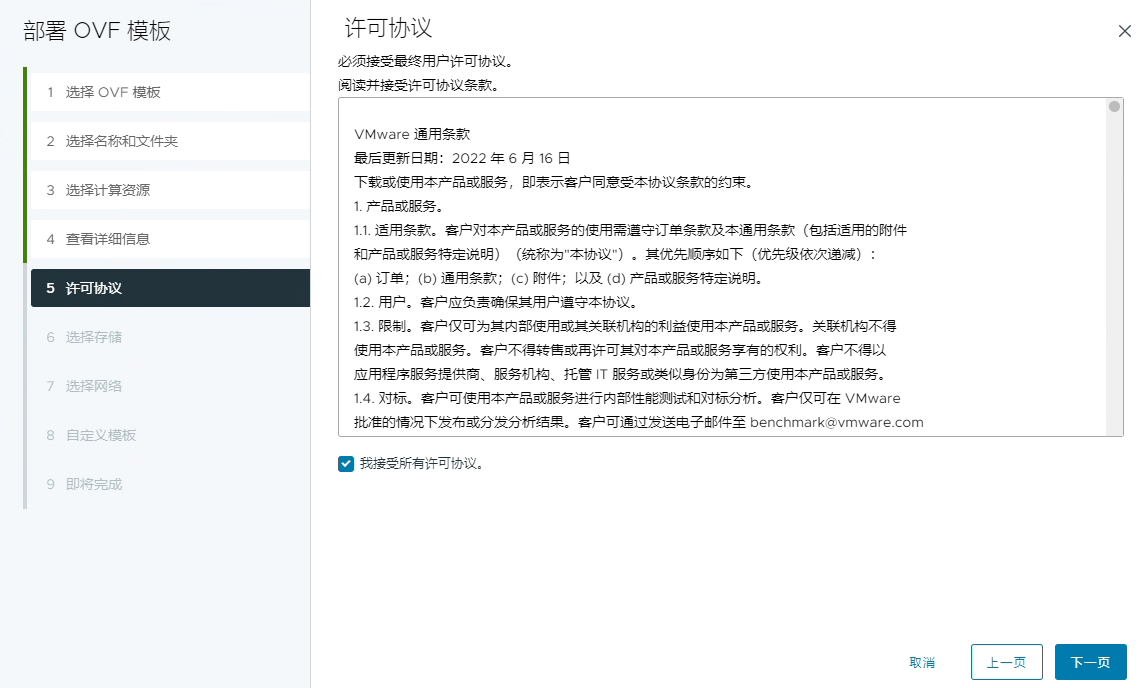
Task: Go to step 3 选择计算资源
Action: click(x=170, y=190)
